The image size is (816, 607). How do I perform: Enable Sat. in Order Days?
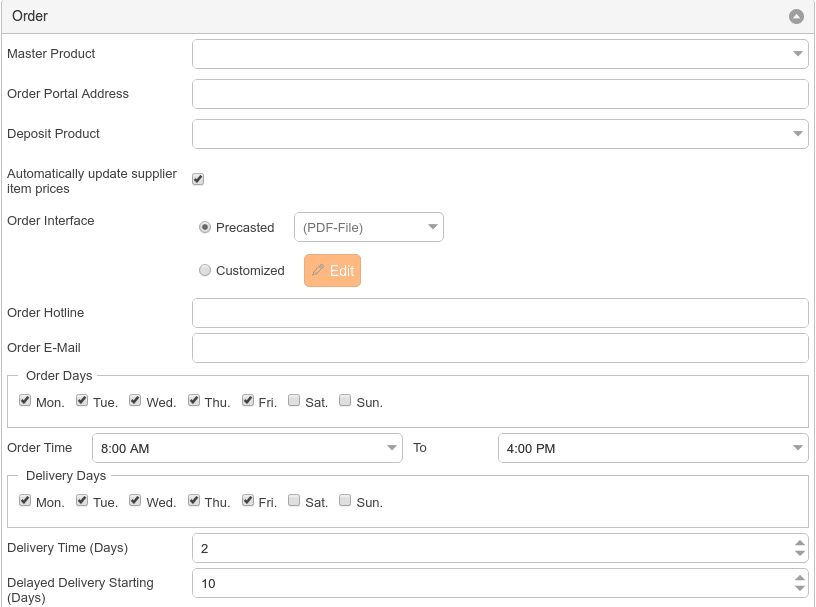(x=294, y=400)
